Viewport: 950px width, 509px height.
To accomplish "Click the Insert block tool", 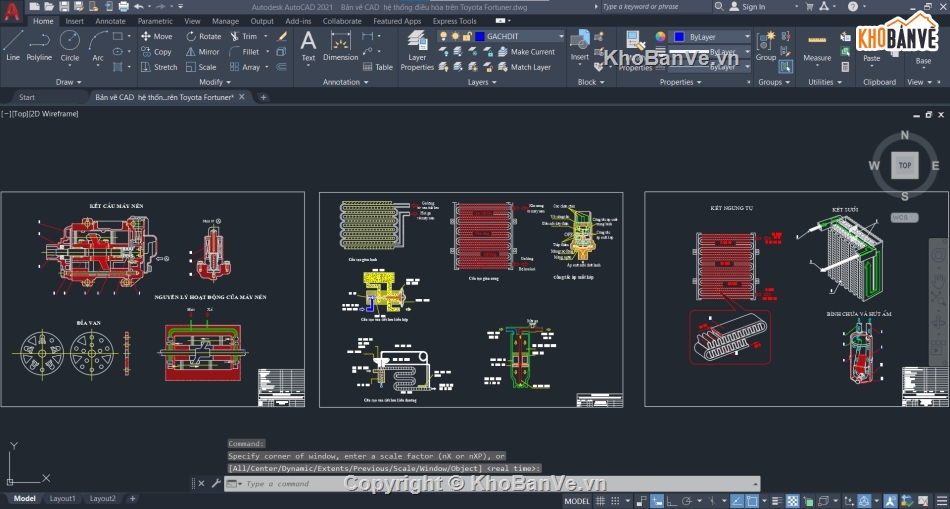I will [x=580, y=46].
